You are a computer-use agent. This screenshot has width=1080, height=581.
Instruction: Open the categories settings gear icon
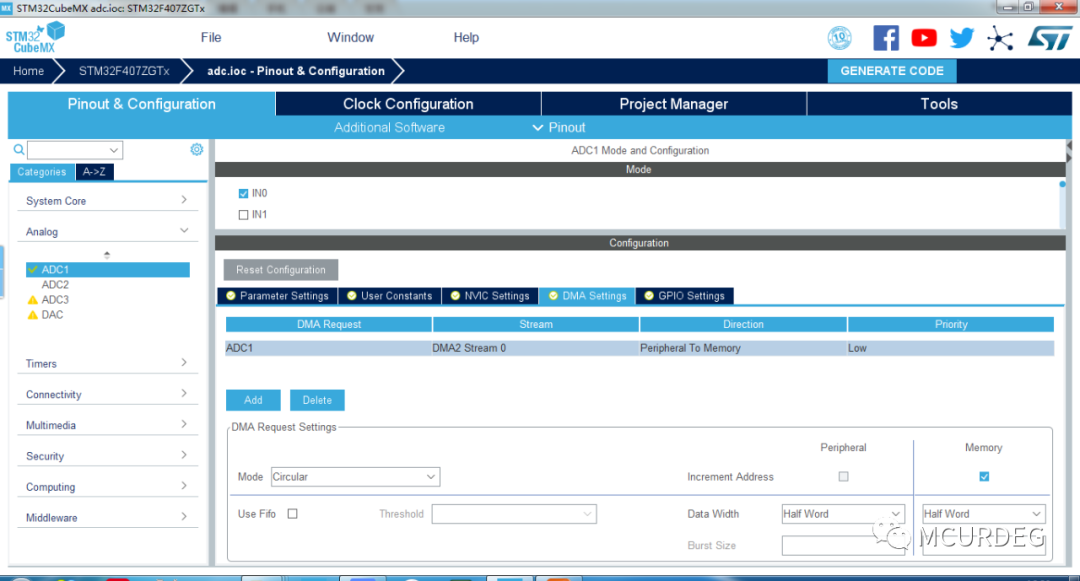coord(196,149)
